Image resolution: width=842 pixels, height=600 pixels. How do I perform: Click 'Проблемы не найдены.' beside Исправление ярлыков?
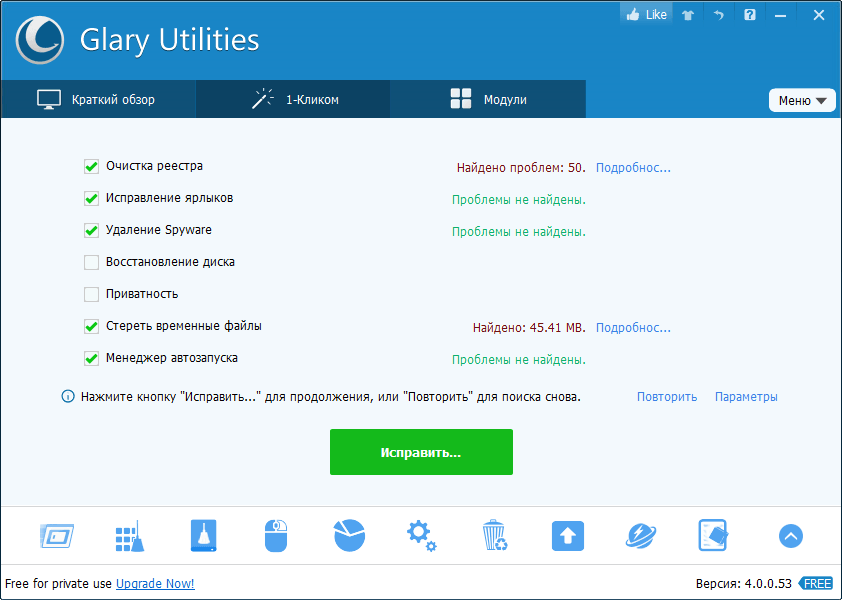coord(519,200)
